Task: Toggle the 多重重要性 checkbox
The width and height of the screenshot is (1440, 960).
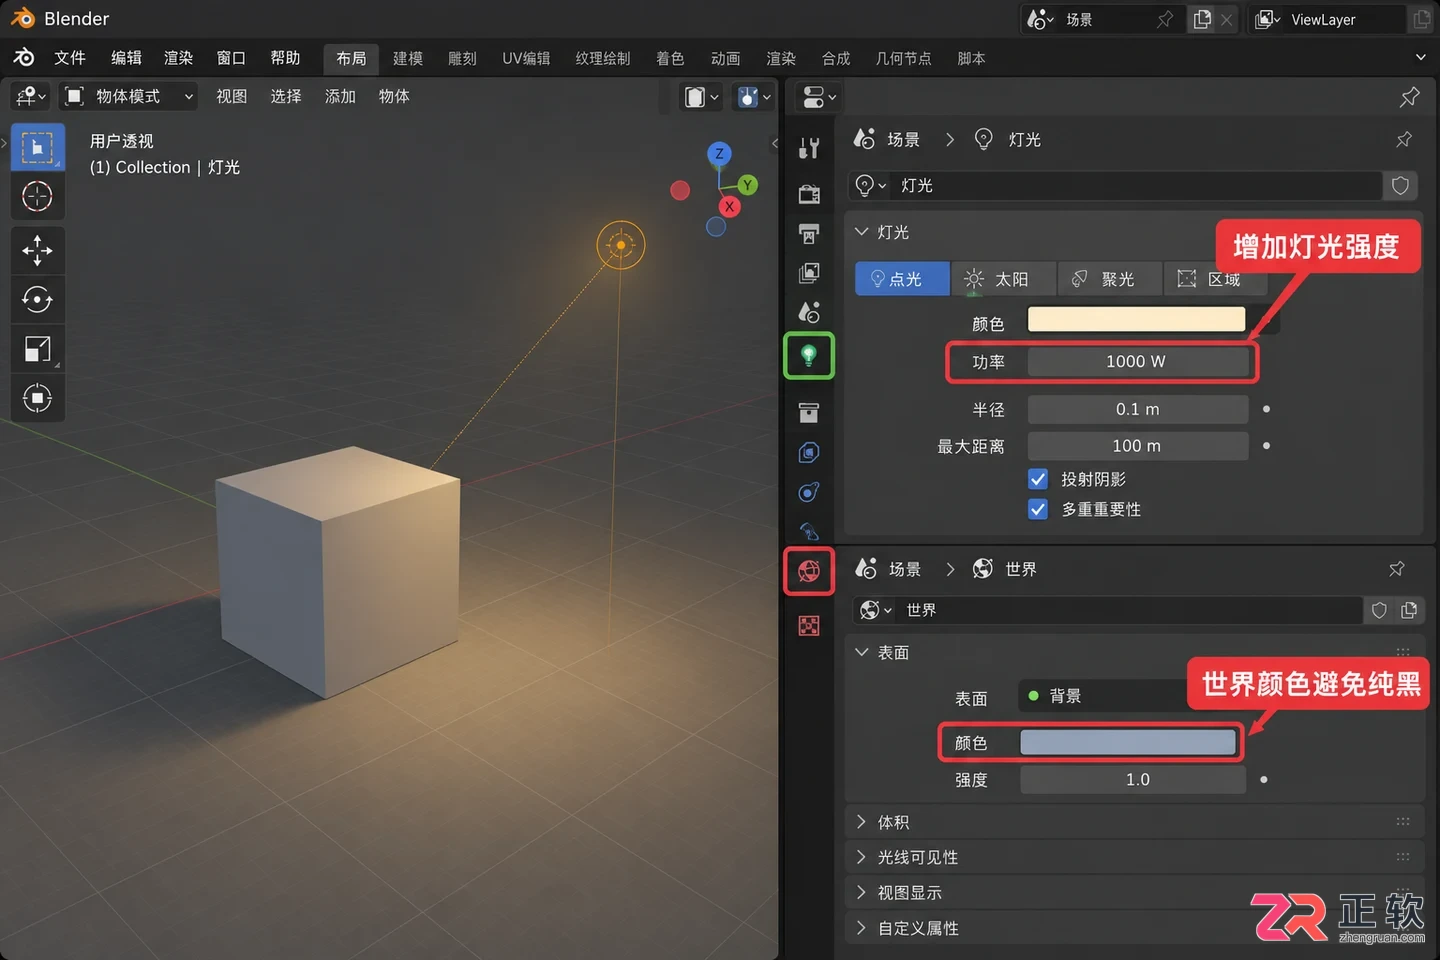Action: click(1038, 509)
